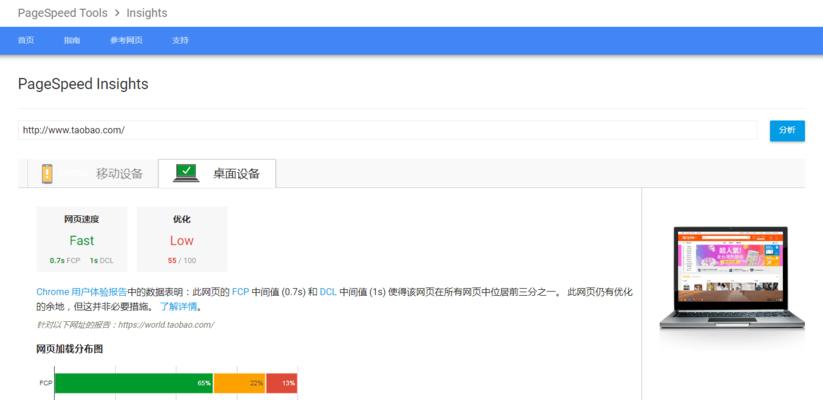Image resolution: width=823 pixels, height=400 pixels.
Task: Click the URL field containing http://www.taobao.com/
Action: (387, 130)
